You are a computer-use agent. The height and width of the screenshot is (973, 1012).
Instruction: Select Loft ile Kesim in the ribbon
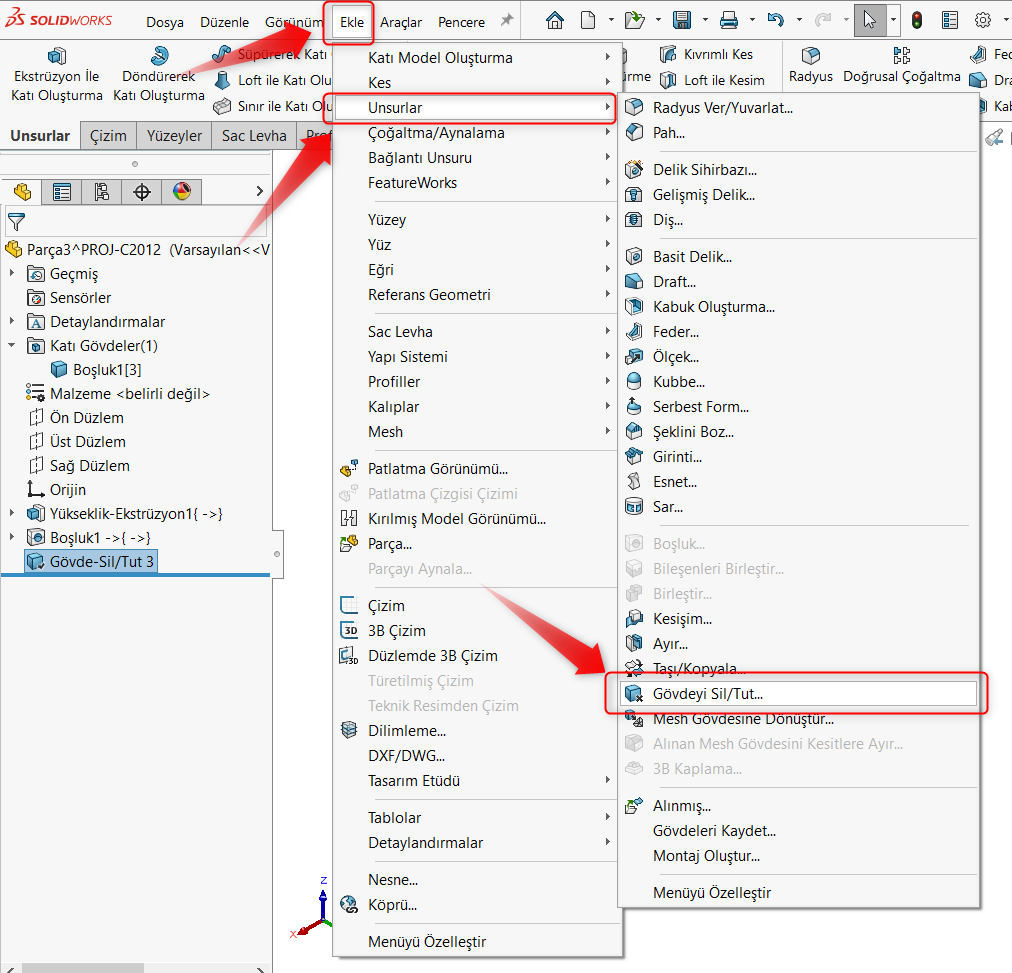pos(713,80)
